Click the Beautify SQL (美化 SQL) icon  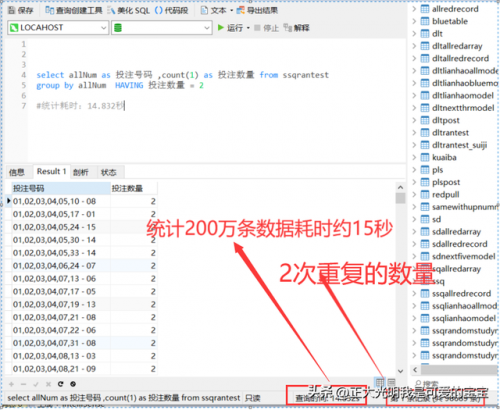click(x=129, y=11)
